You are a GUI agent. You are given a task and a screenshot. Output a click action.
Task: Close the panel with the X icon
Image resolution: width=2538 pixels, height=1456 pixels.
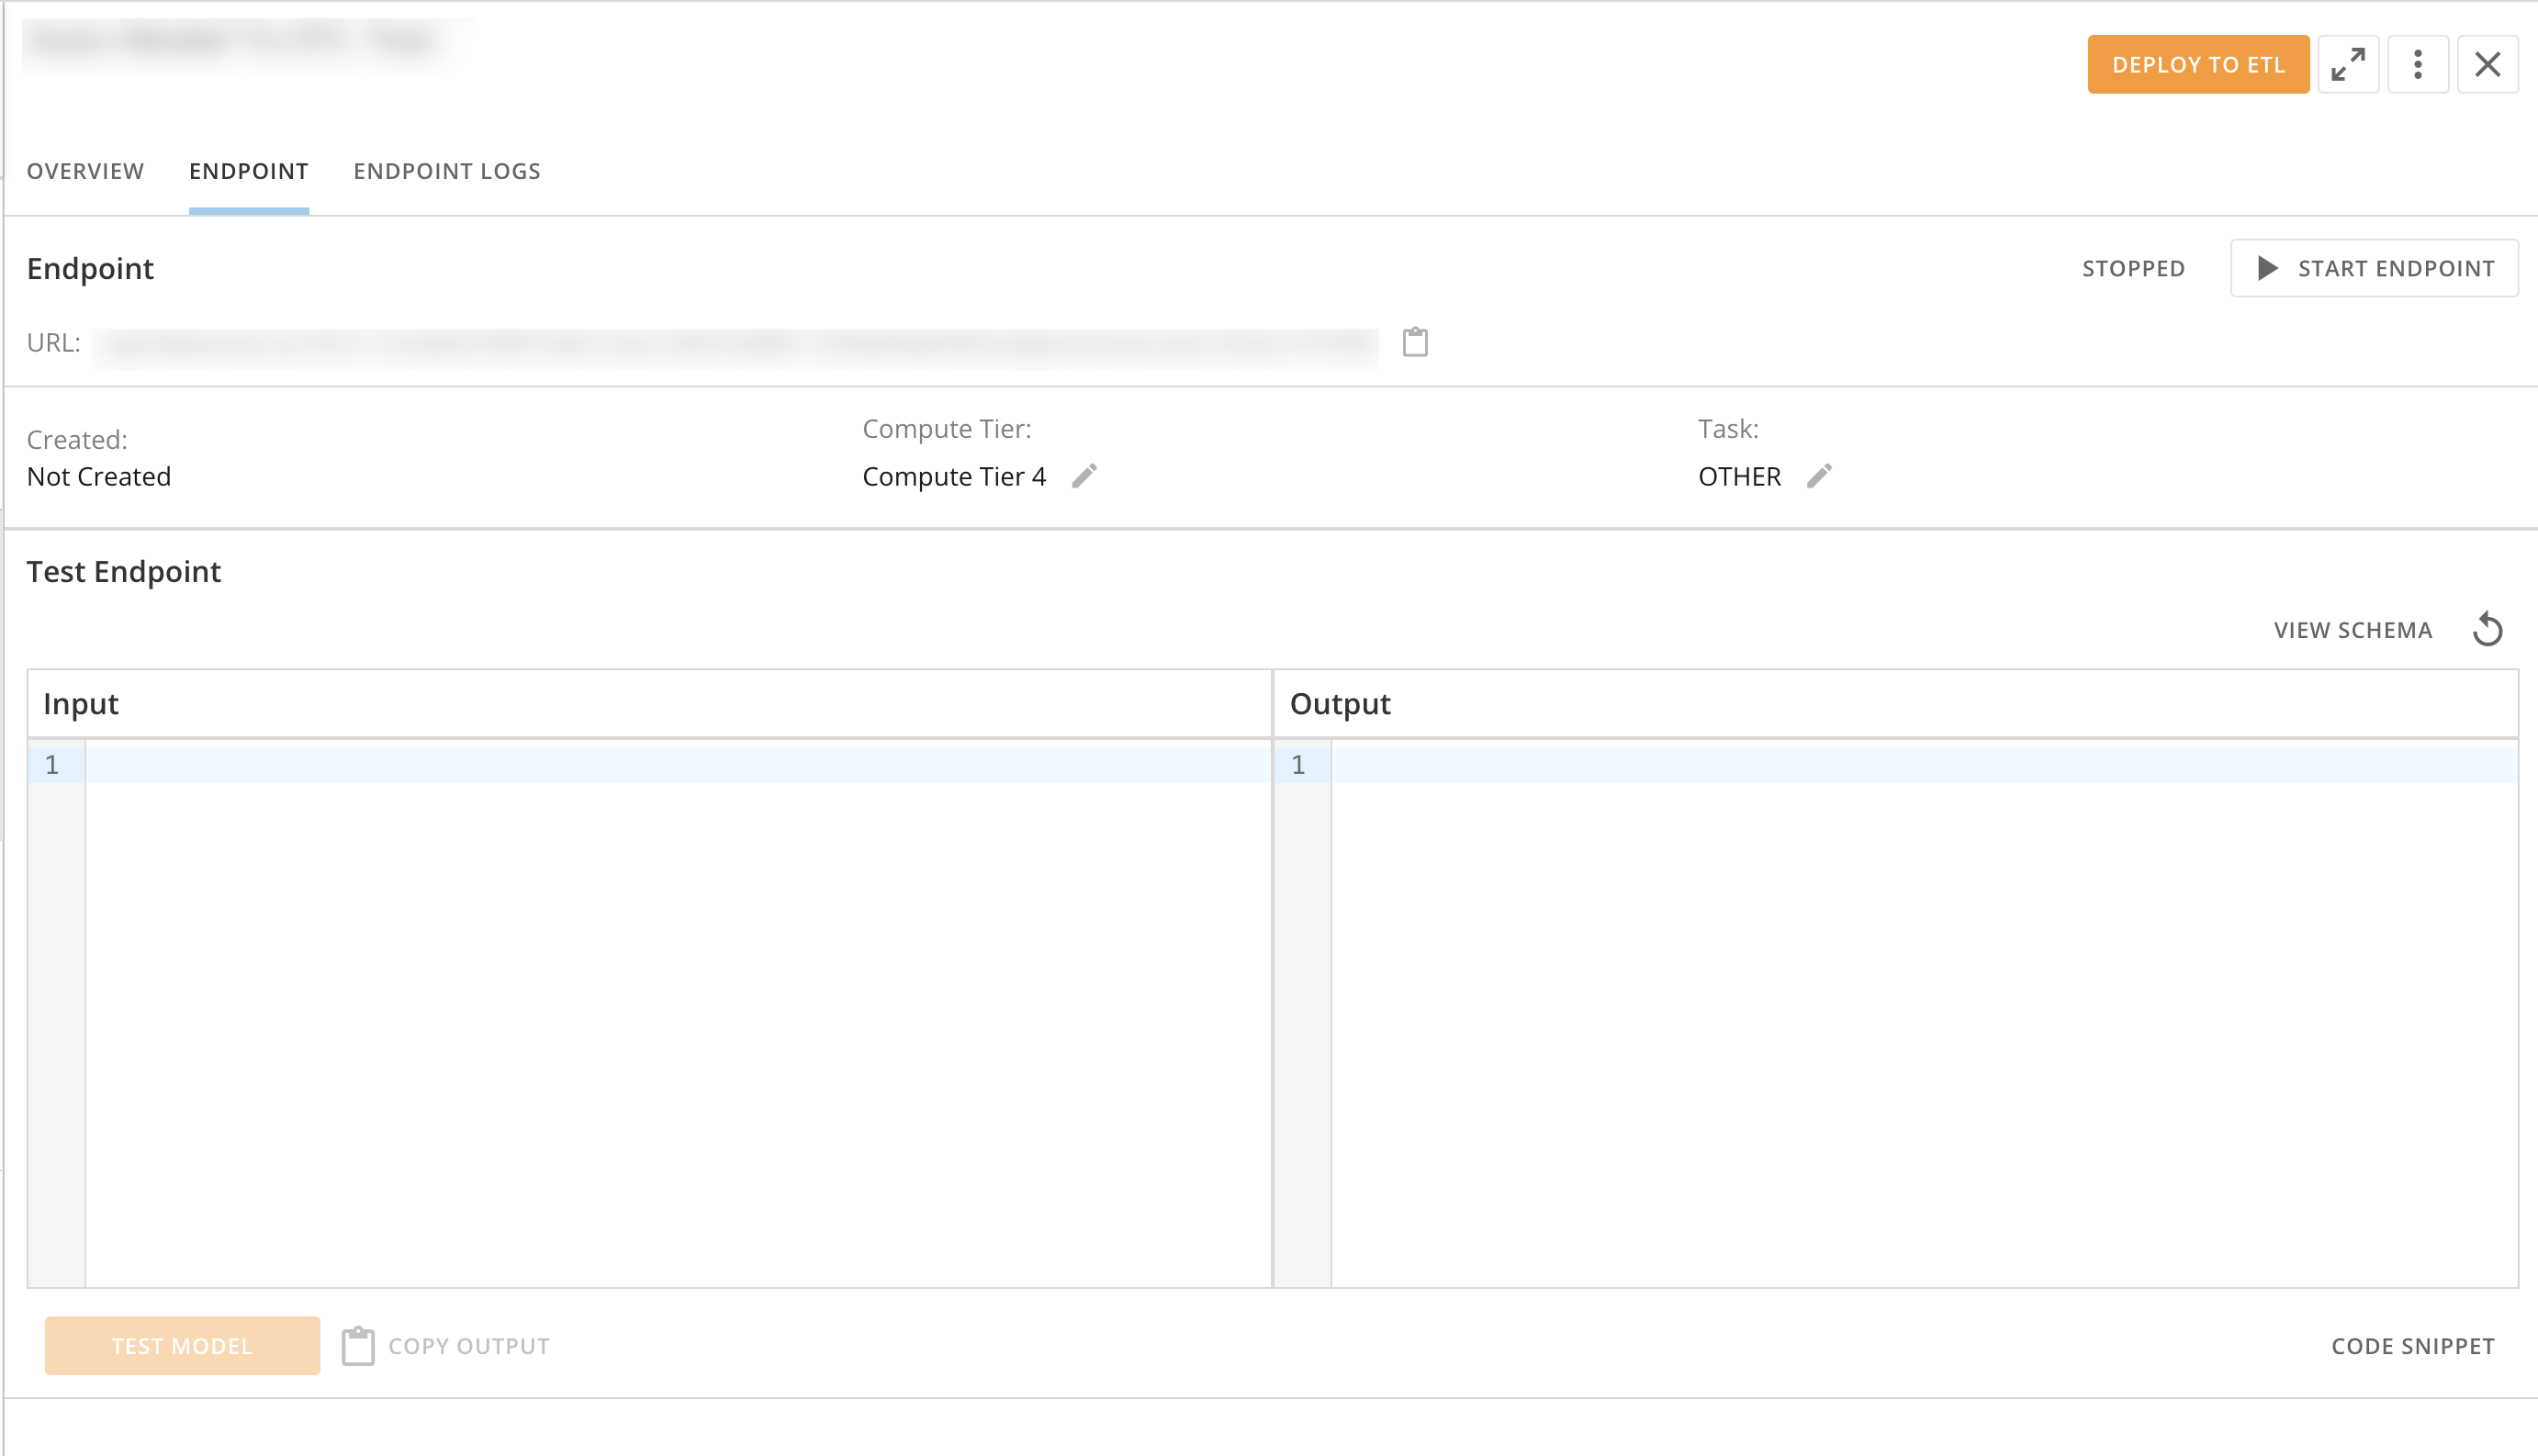[2488, 64]
